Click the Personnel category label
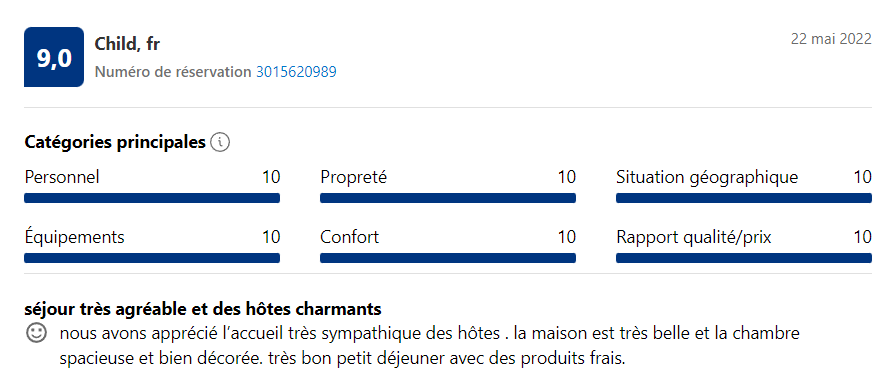The image size is (893, 387). tap(62, 177)
